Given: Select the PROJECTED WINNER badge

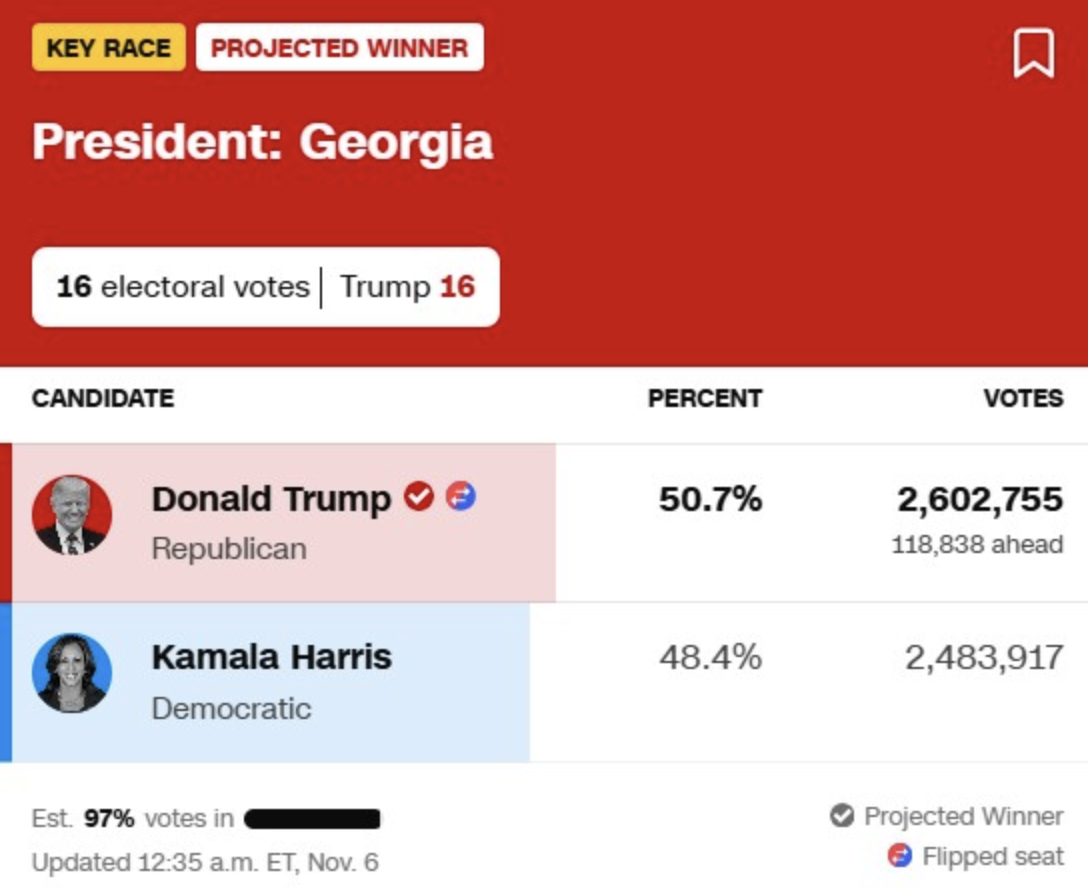Looking at the screenshot, I should (x=340, y=48).
